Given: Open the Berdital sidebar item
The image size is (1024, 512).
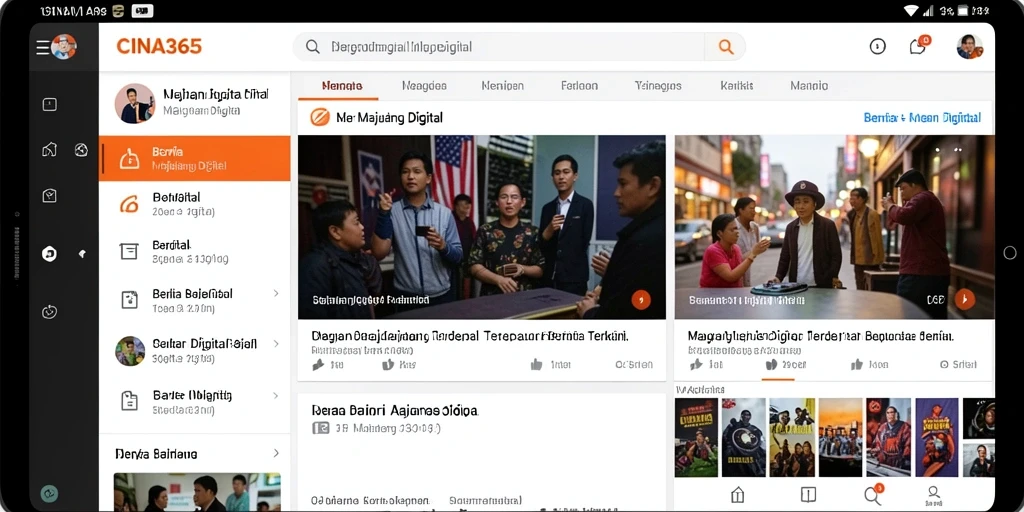Looking at the screenshot, I should coord(195,251).
